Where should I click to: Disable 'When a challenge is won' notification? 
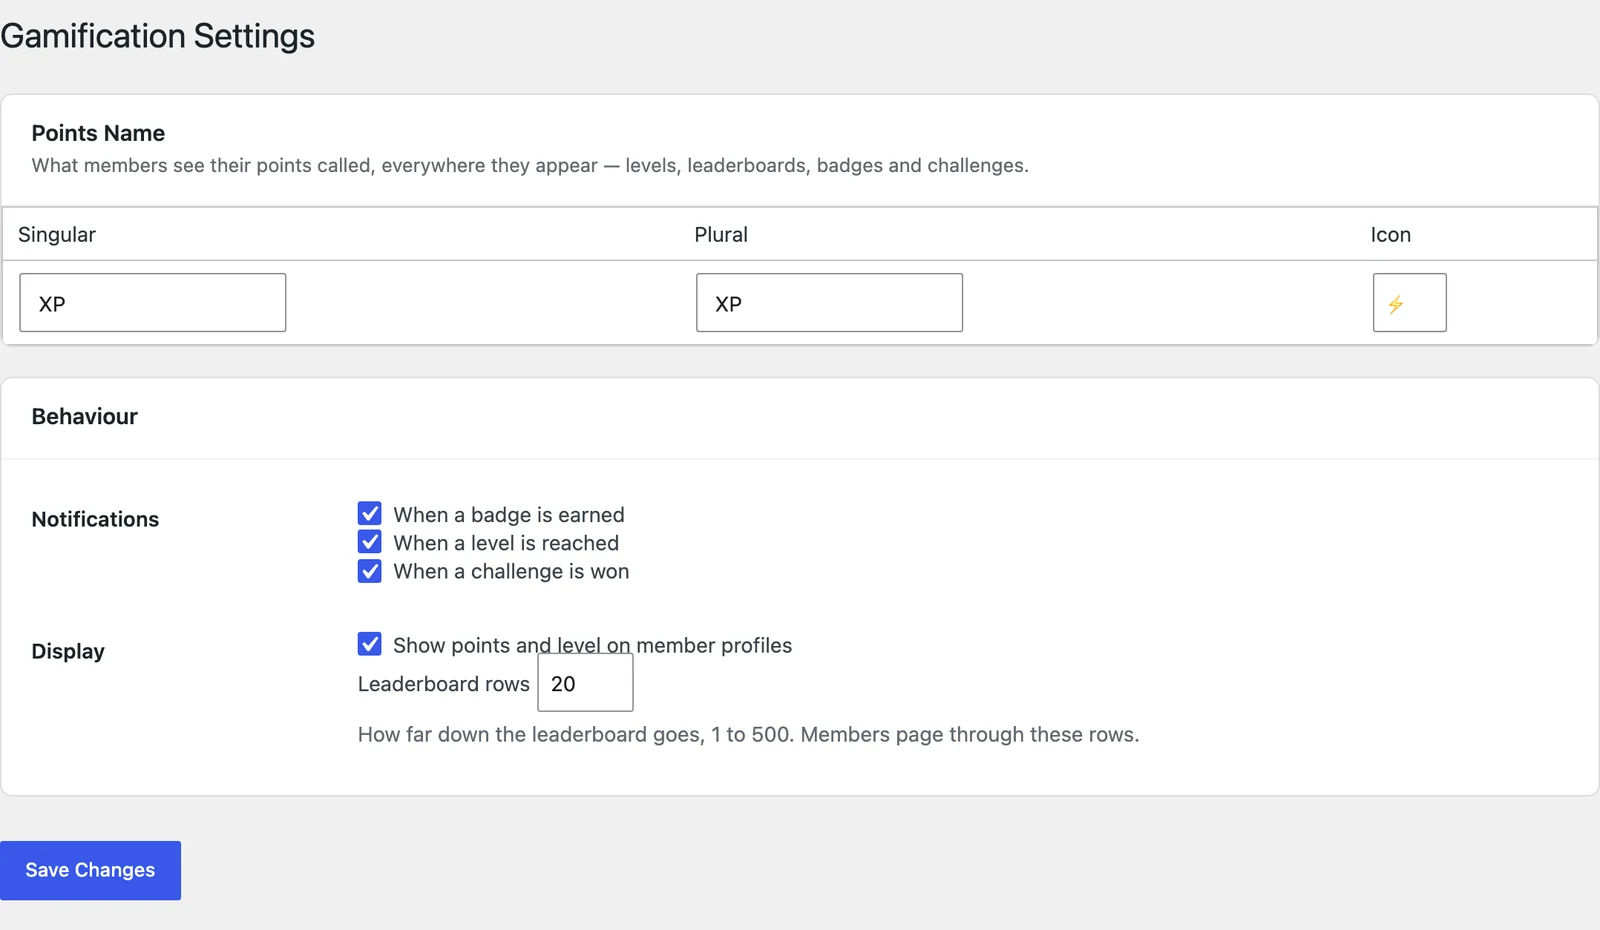369,571
